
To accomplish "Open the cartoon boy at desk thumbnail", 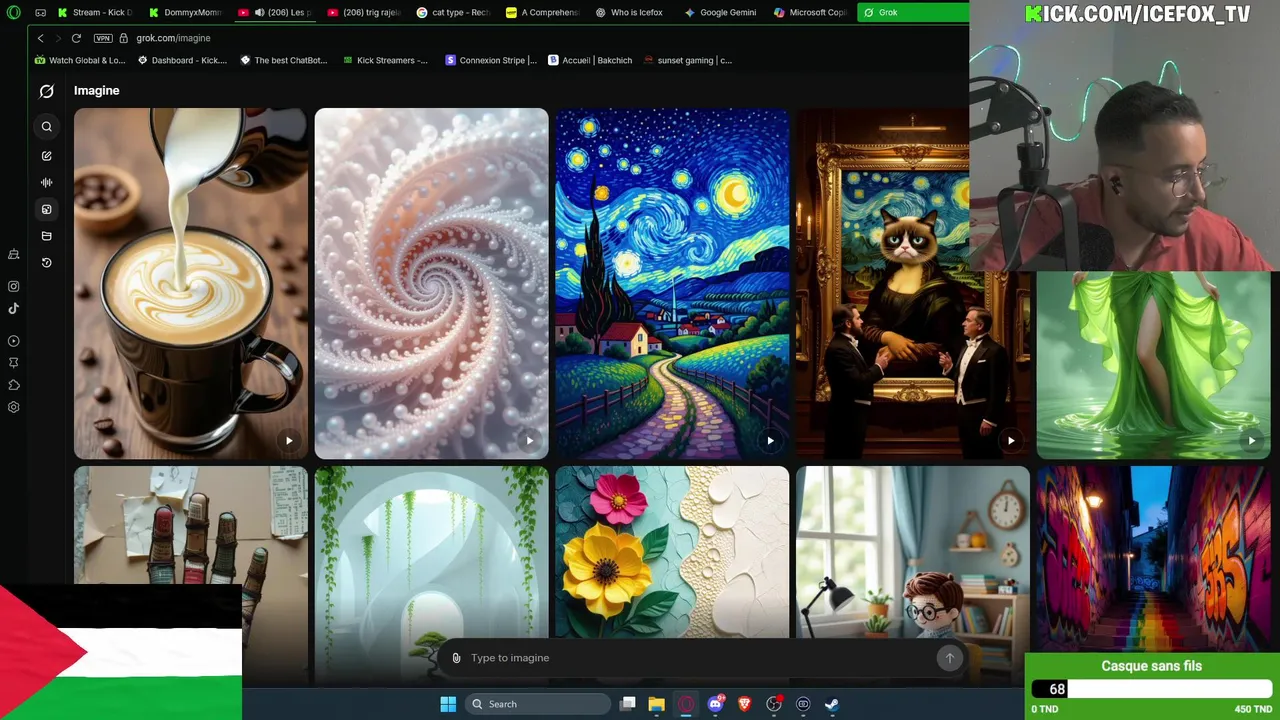I will click(912, 552).
